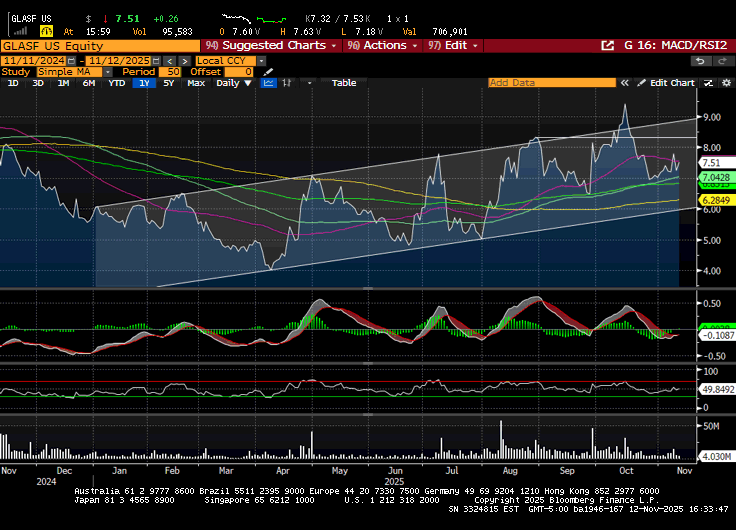Click the Simple MA study field
This screenshot has width=736, height=530.
[x=69, y=72]
